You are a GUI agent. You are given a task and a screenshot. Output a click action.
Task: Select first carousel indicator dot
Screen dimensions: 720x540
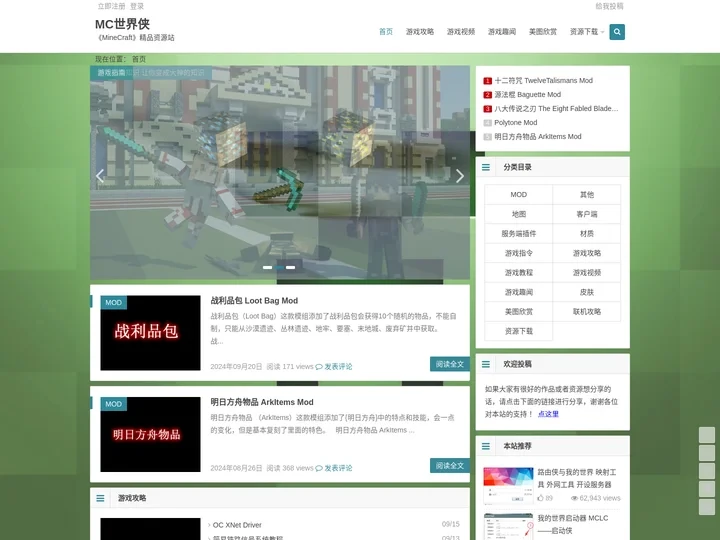coord(267,267)
